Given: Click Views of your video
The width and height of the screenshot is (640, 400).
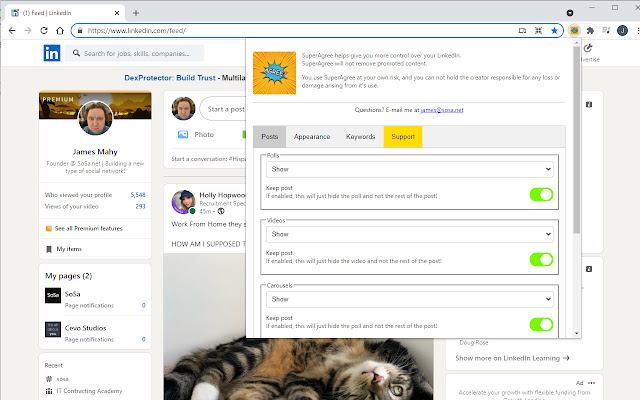Looking at the screenshot, I should coord(72,207).
